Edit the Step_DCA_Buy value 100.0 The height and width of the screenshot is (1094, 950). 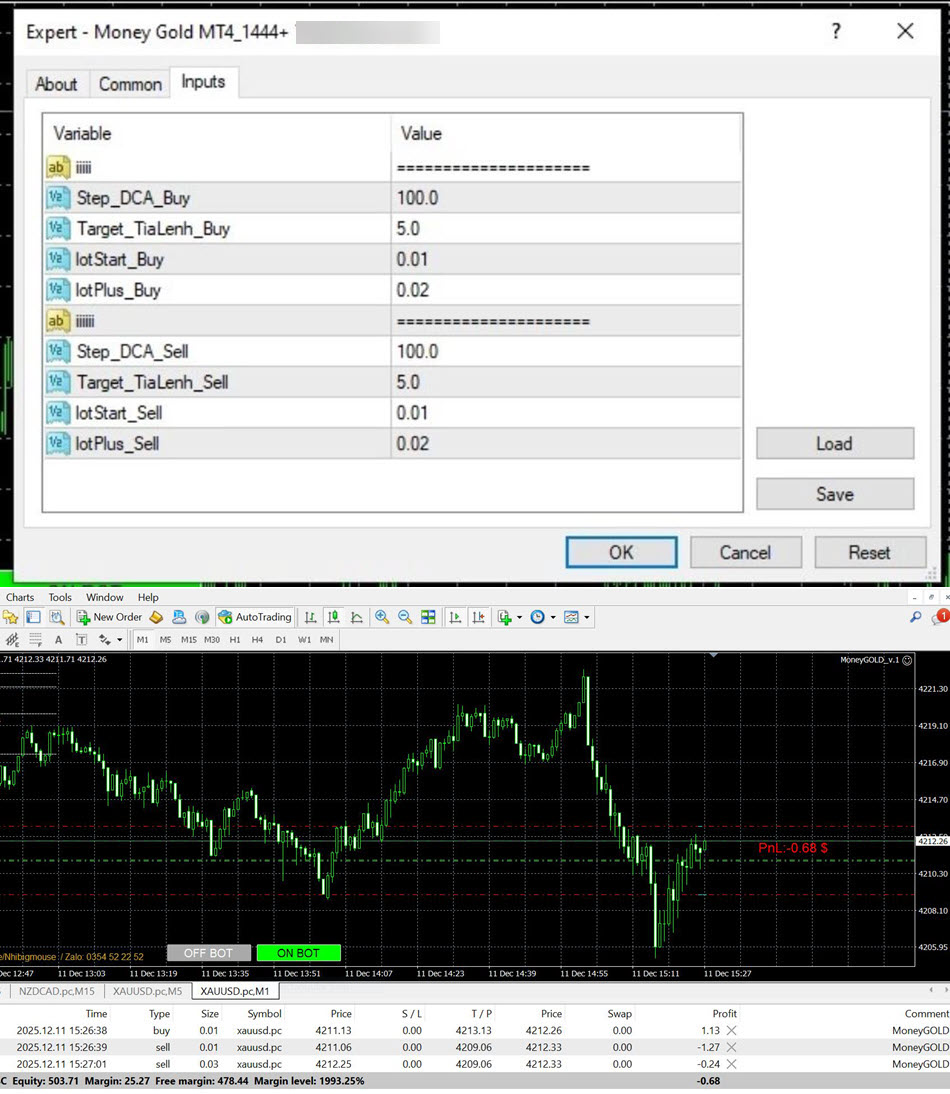click(x=566, y=198)
